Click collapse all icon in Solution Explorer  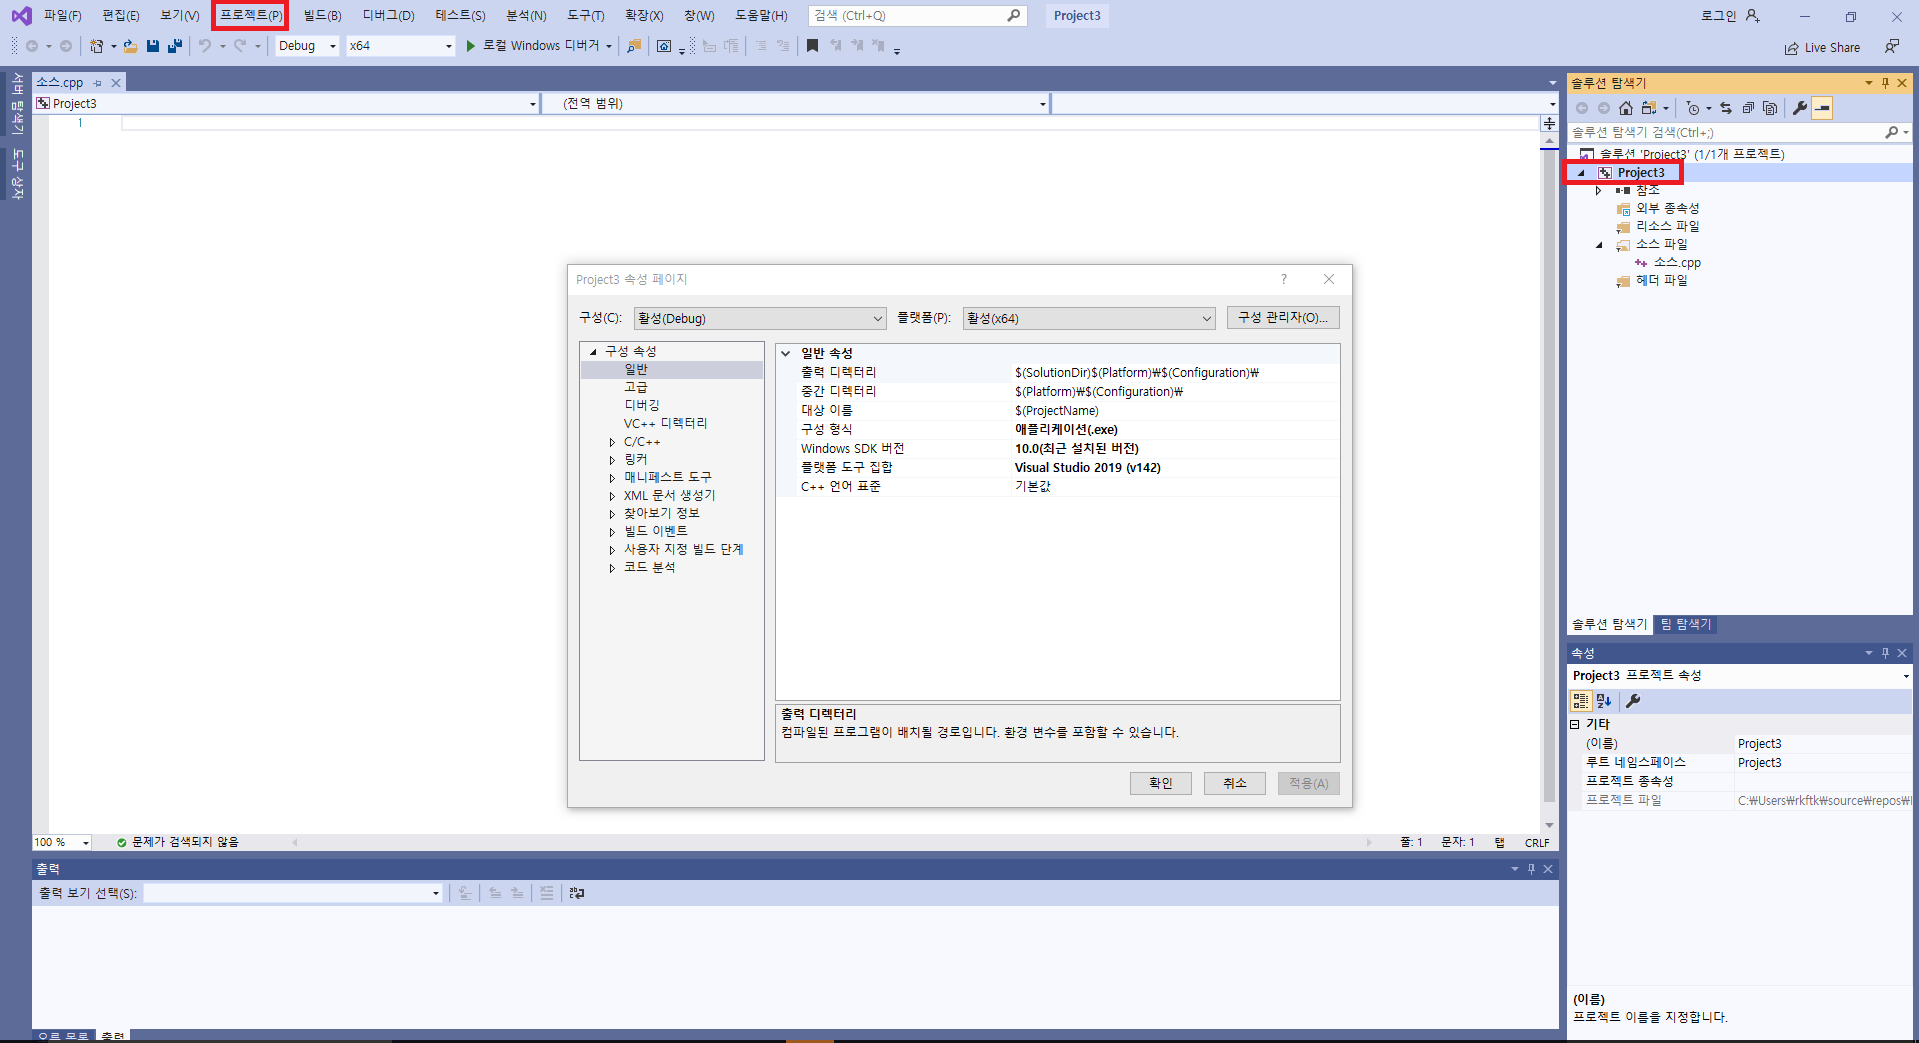[x=1748, y=108]
